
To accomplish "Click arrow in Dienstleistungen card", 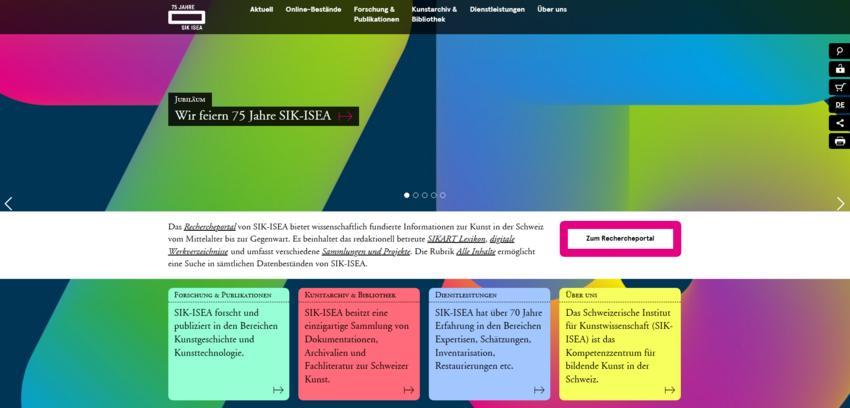I will 539,390.
